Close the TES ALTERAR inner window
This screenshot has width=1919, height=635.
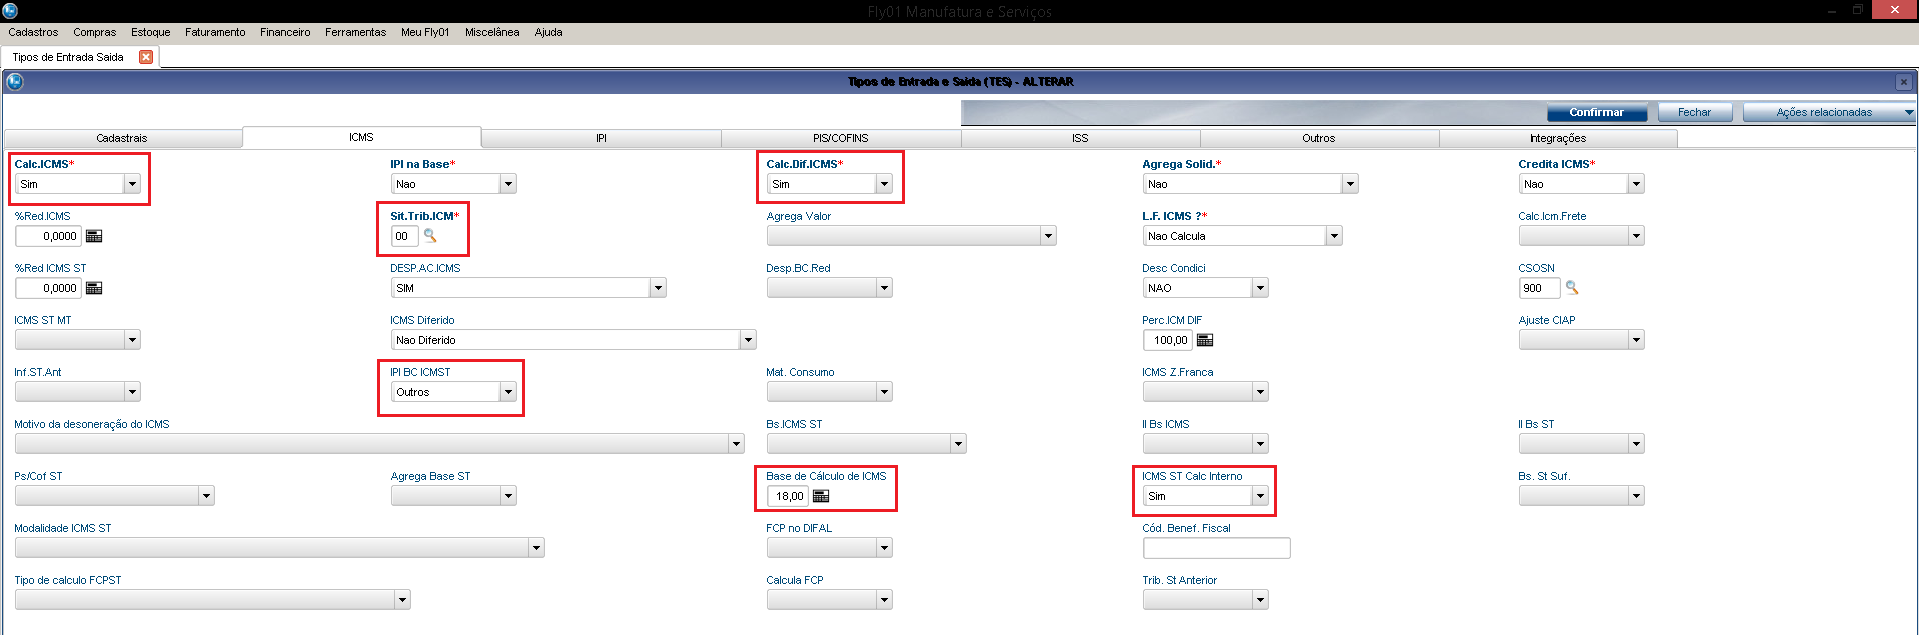[1904, 82]
